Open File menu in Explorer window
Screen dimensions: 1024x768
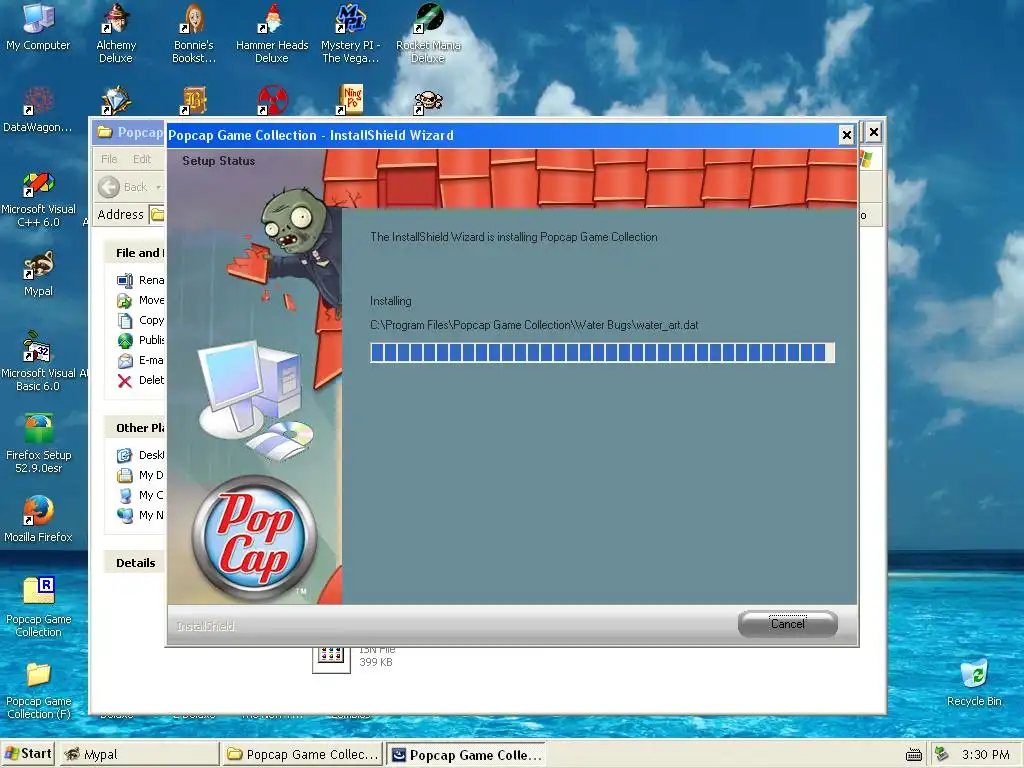(x=109, y=159)
